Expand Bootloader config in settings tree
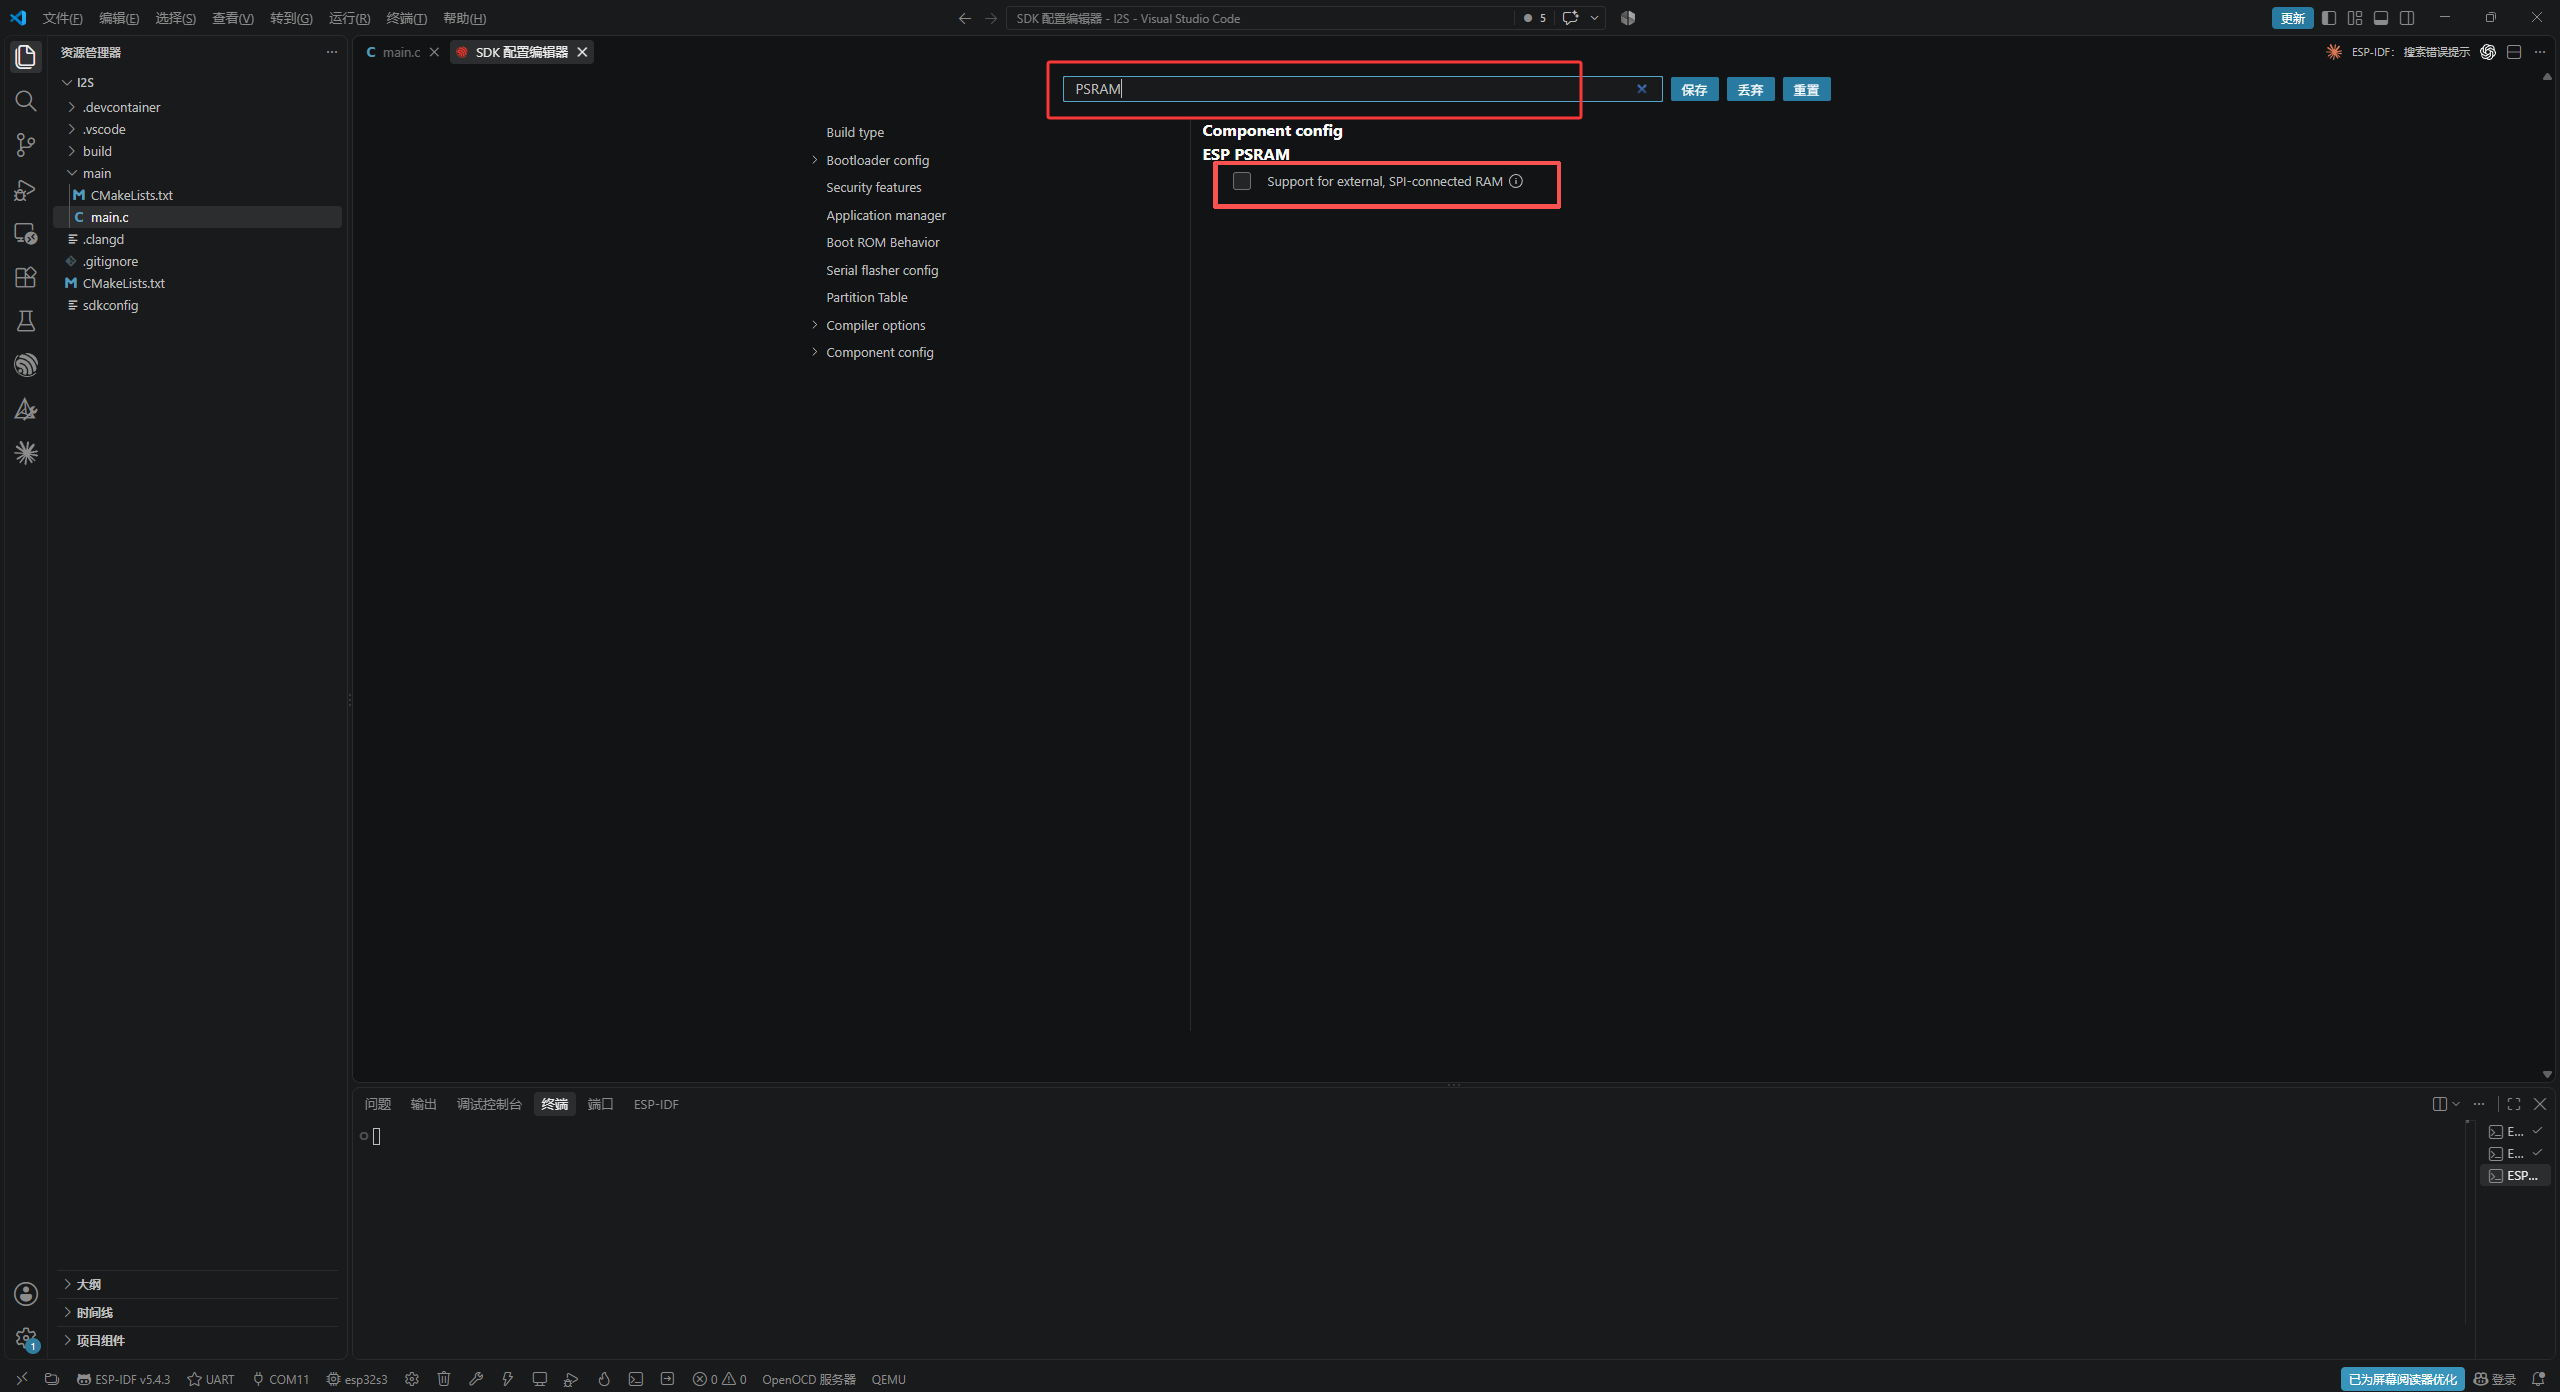This screenshot has height=1392, width=2560. tap(815, 160)
